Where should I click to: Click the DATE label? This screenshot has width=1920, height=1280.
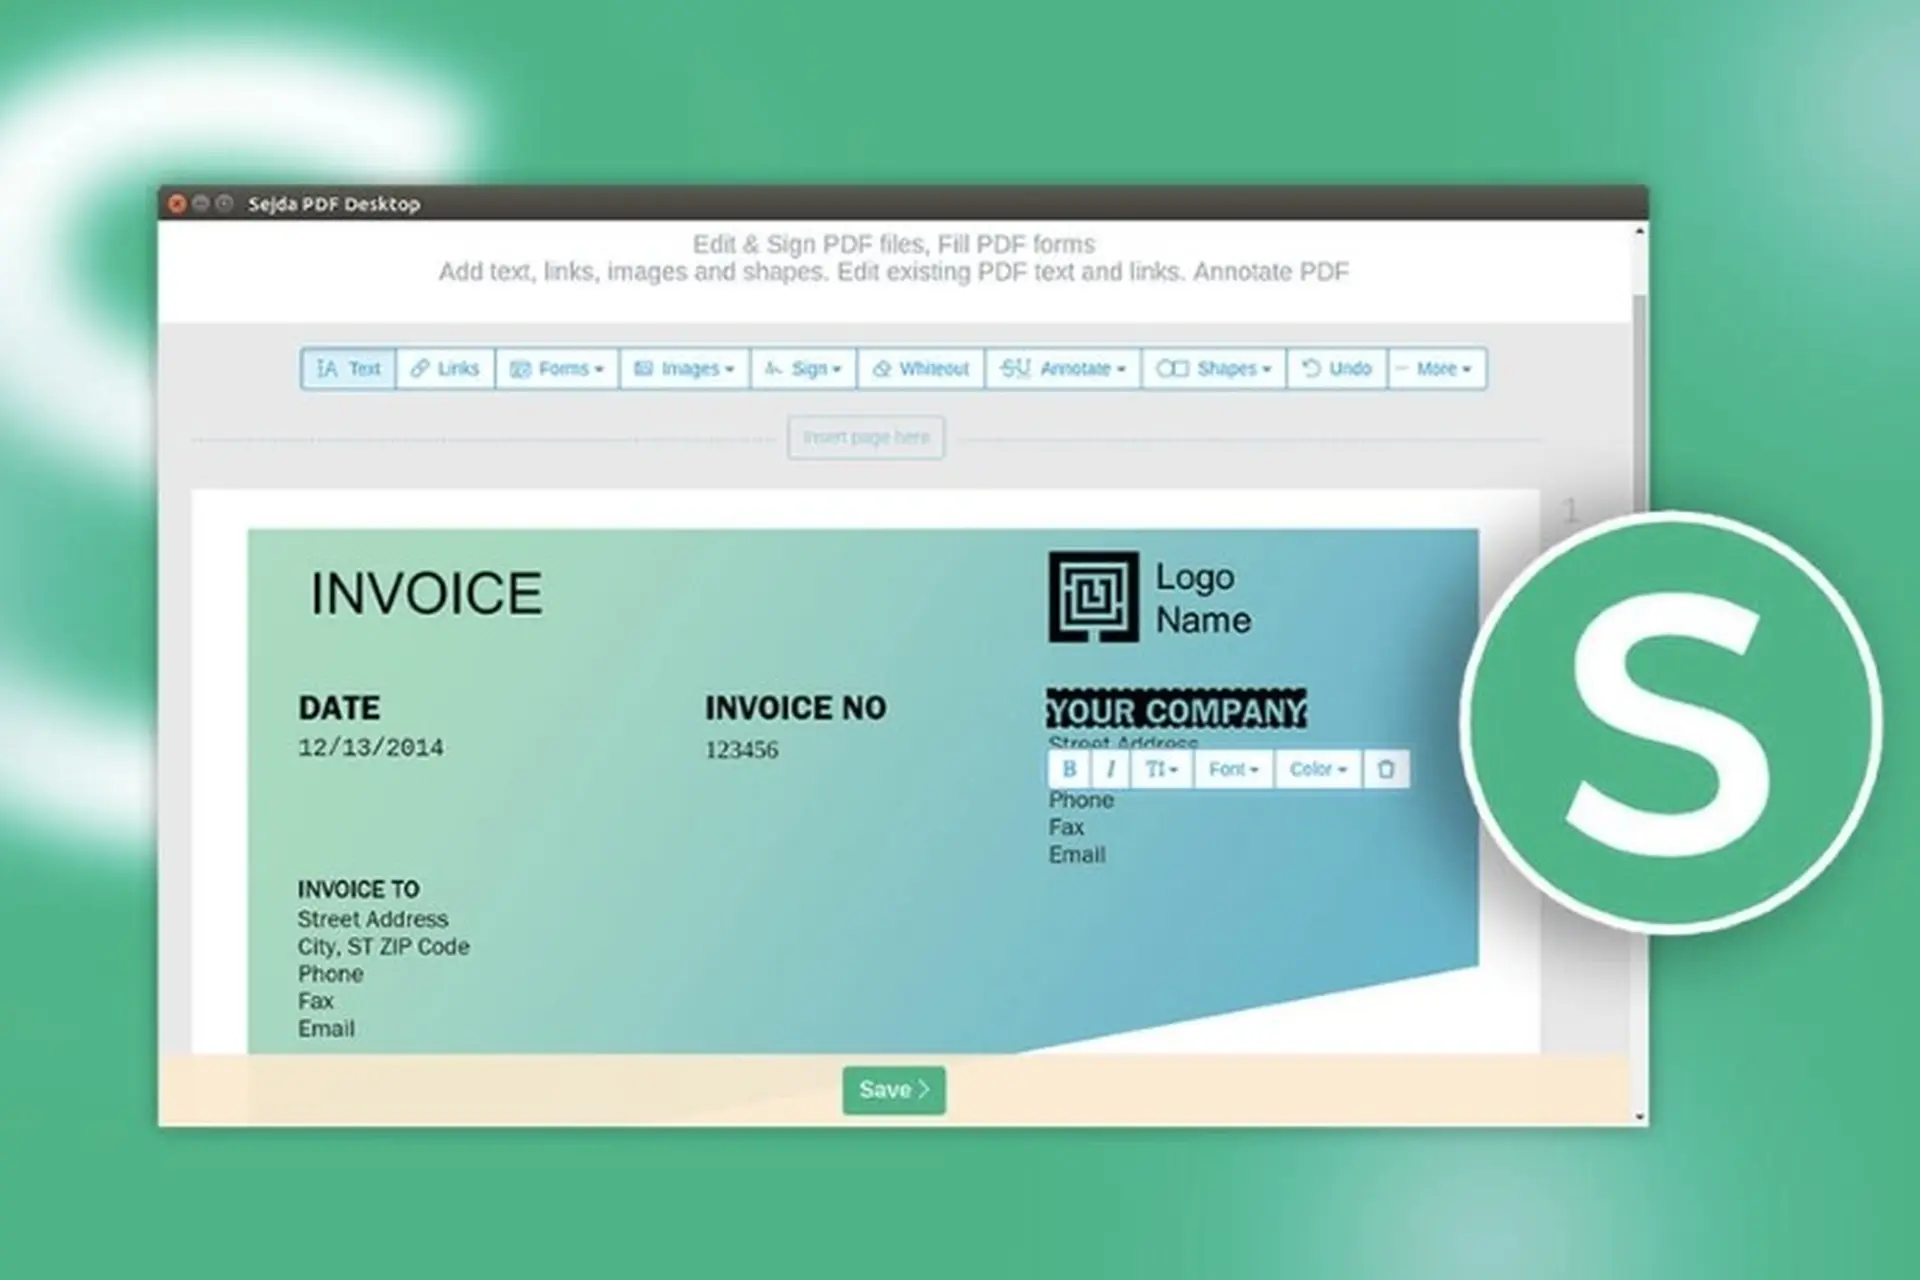tap(339, 708)
